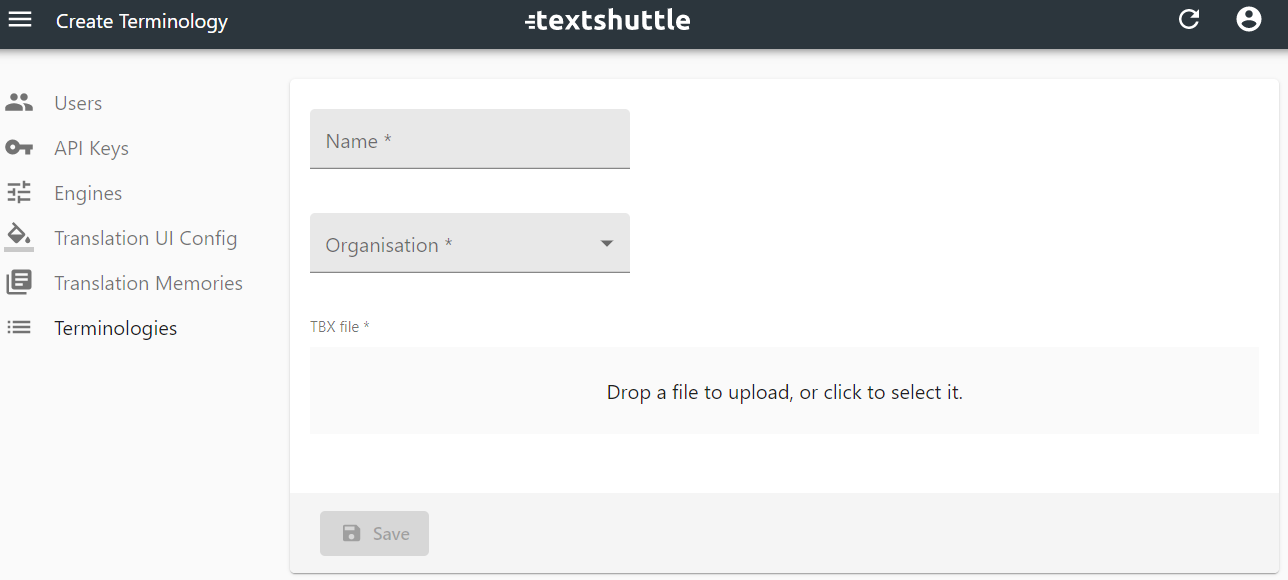
Task: Click the TBX file upload drop zone
Action: [x=784, y=391]
